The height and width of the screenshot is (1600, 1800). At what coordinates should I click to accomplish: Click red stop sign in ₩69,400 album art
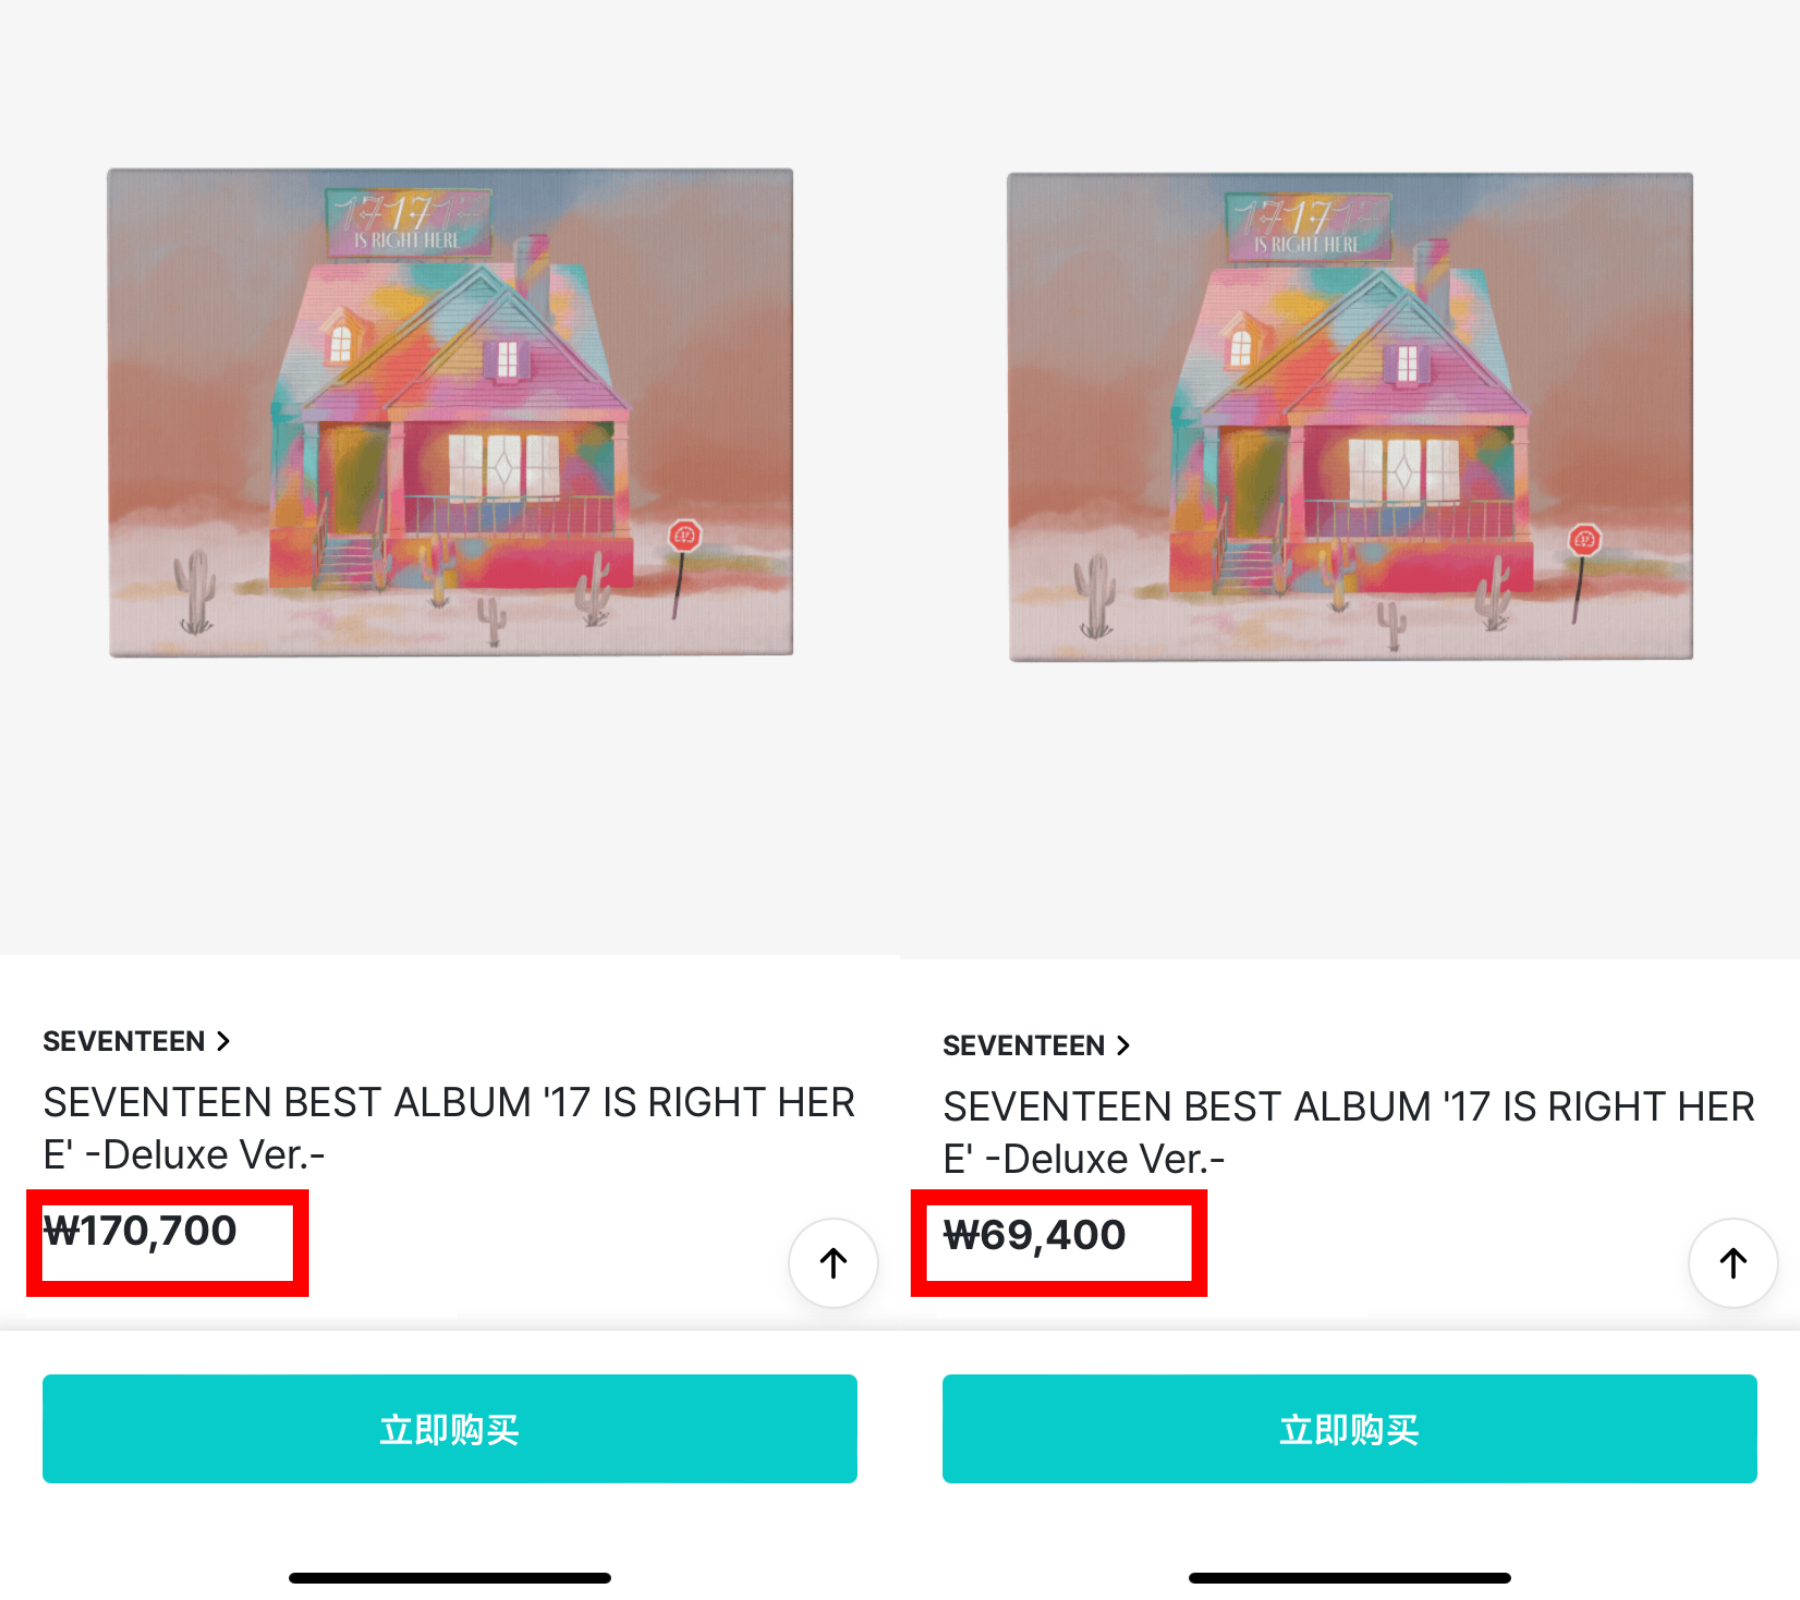pyautogui.click(x=1585, y=540)
